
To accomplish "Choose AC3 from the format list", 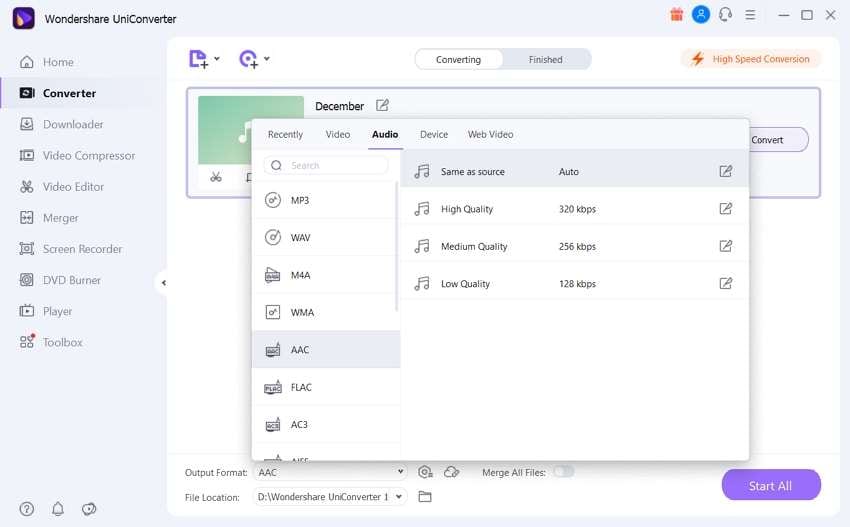I will tap(325, 425).
